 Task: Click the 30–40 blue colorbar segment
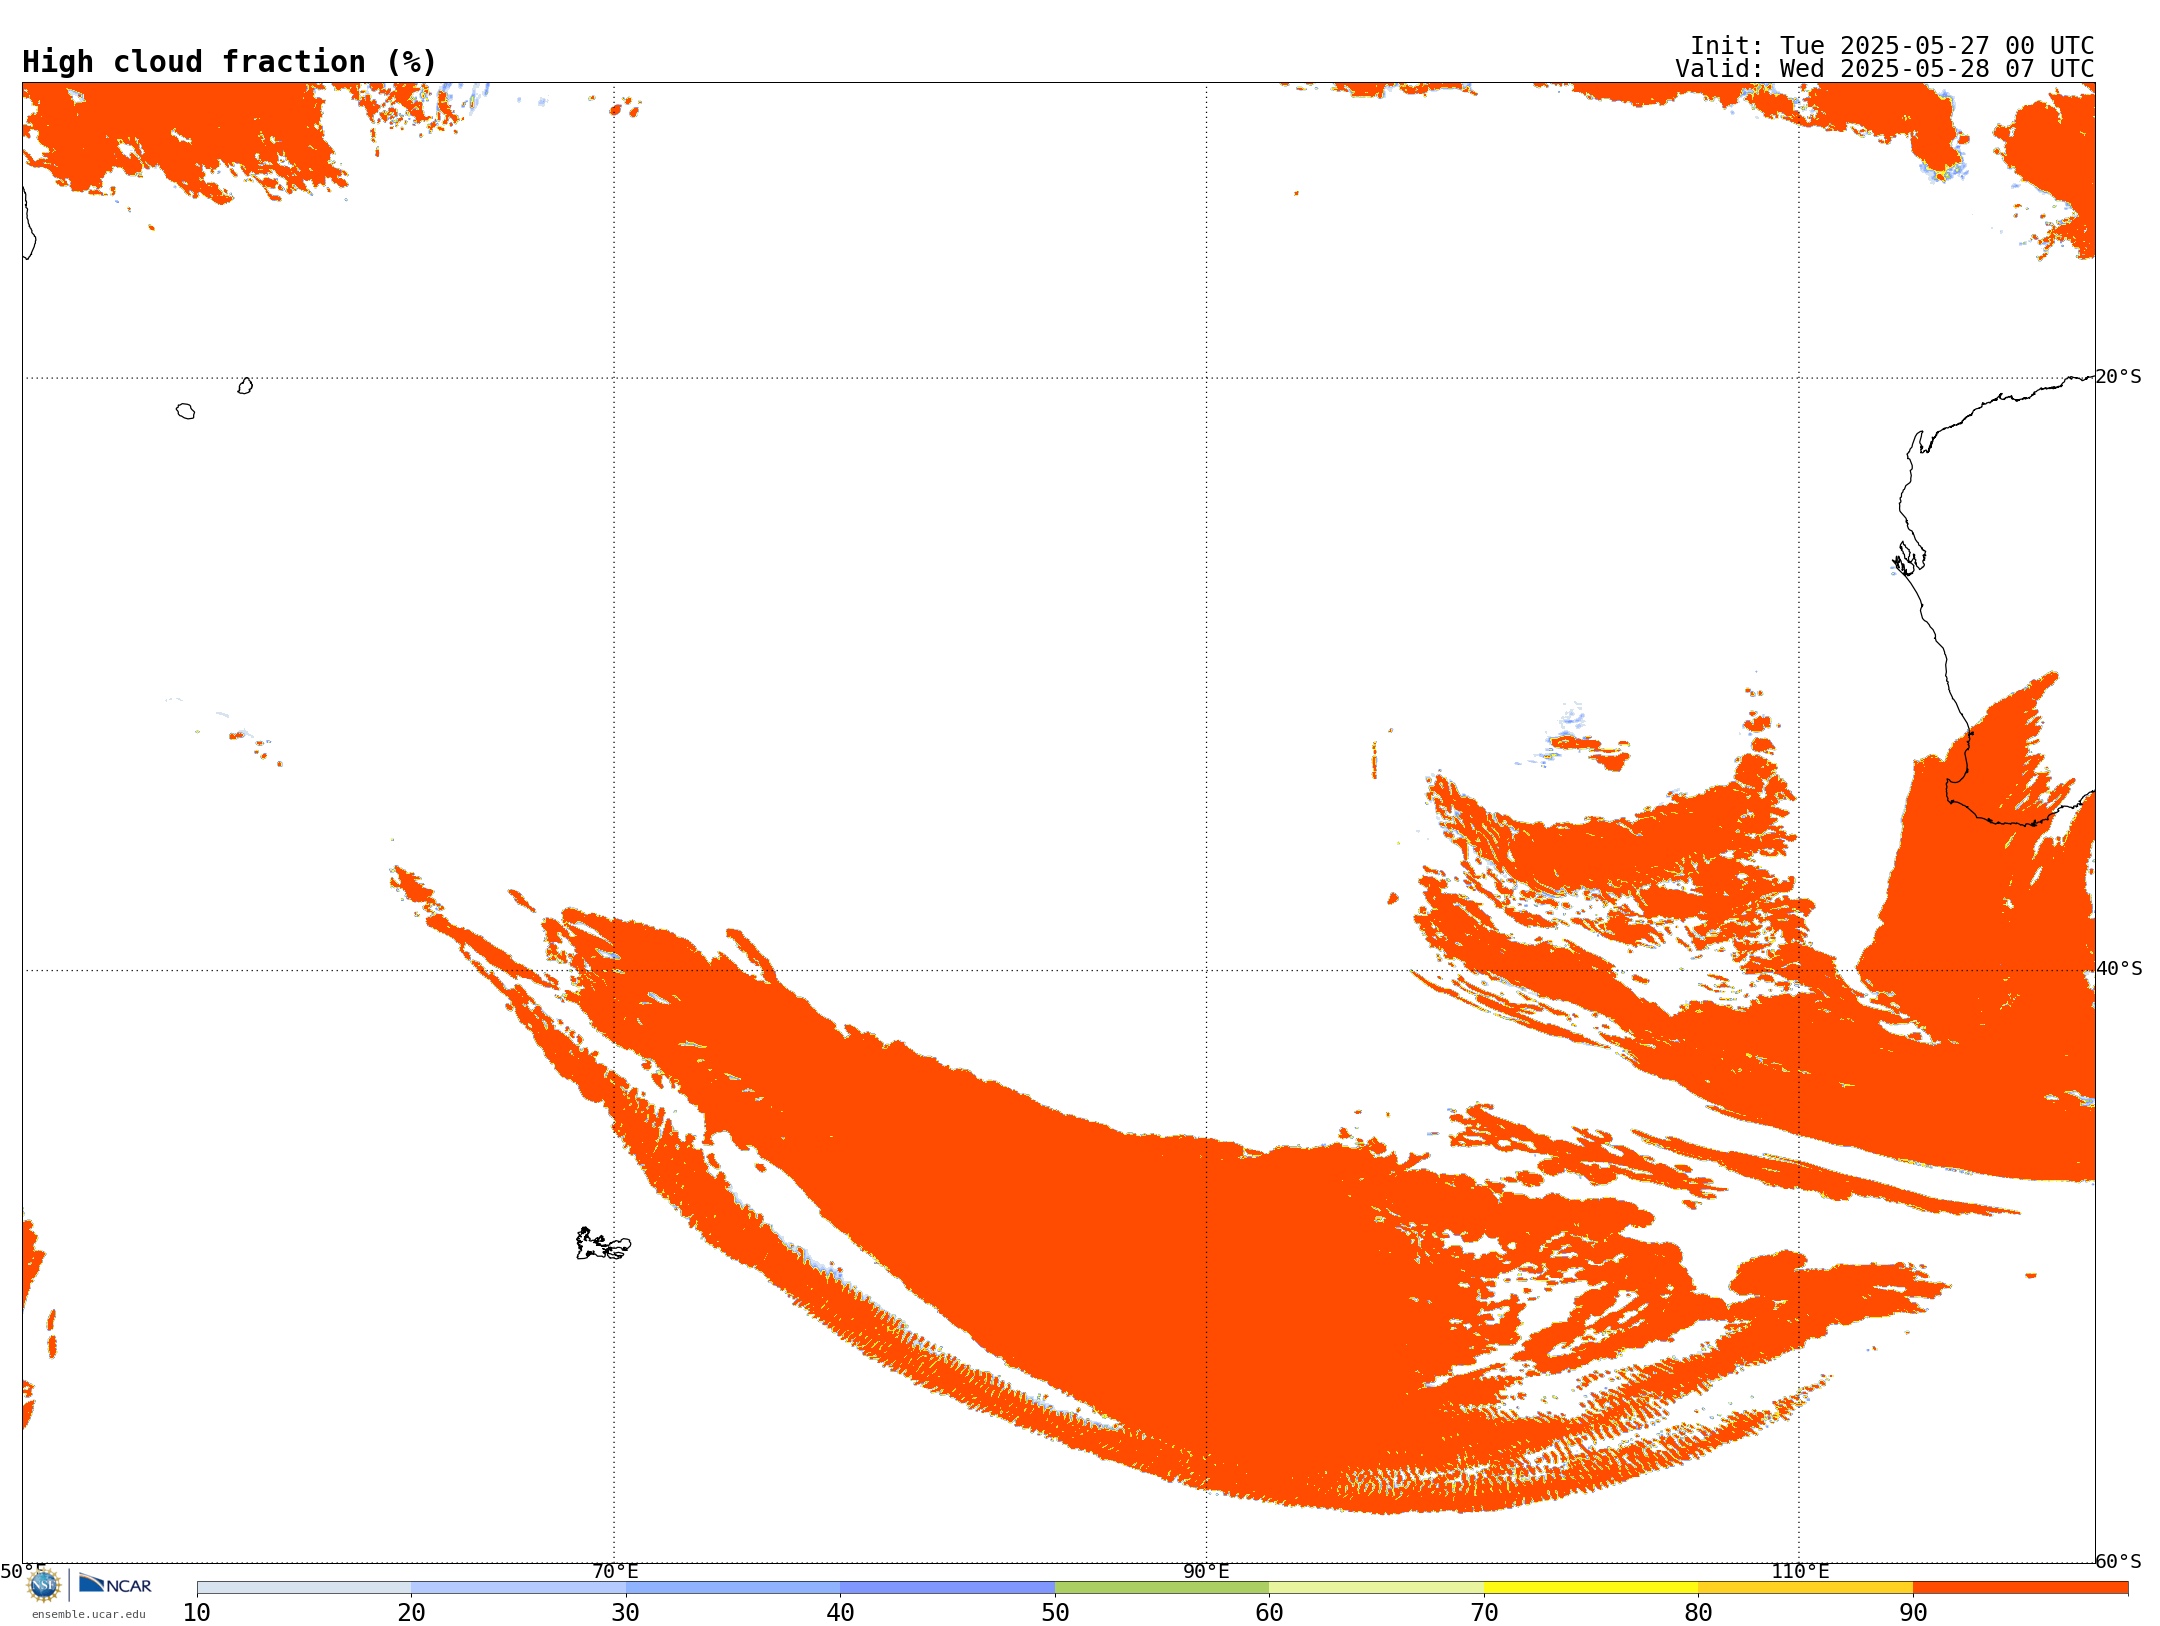click(x=733, y=1588)
